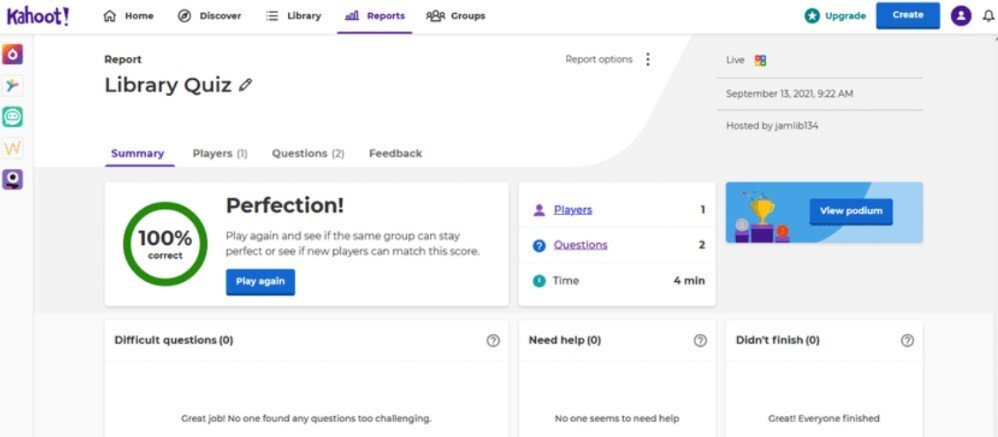Open the notifications bell
Image resolution: width=998 pixels, height=437 pixels.
988,16
